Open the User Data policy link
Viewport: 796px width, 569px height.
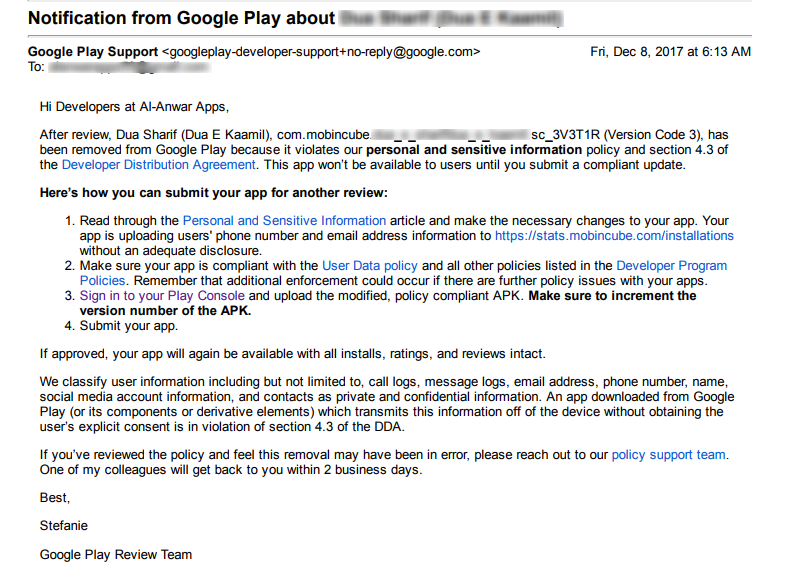tap(370, 265)
